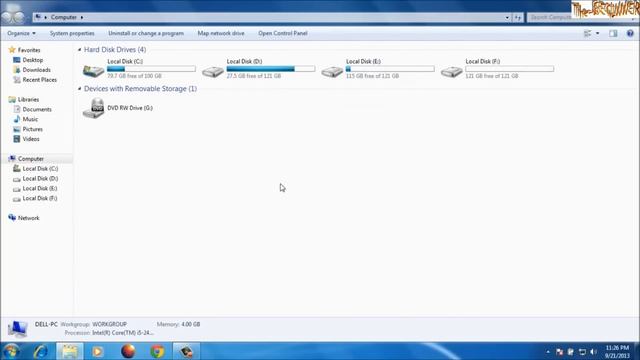Open Local Disk (E:) drive icon
Screen dimensions: 640x360
tap(332, 71)
